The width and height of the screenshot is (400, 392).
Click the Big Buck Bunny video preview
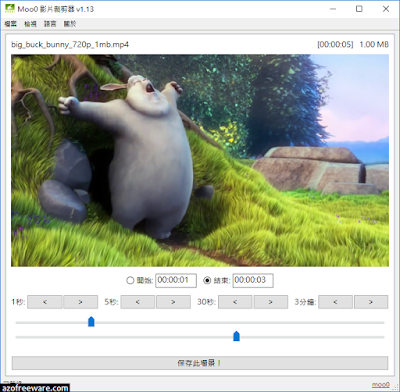pyautogui.click(x=200, y=160)
